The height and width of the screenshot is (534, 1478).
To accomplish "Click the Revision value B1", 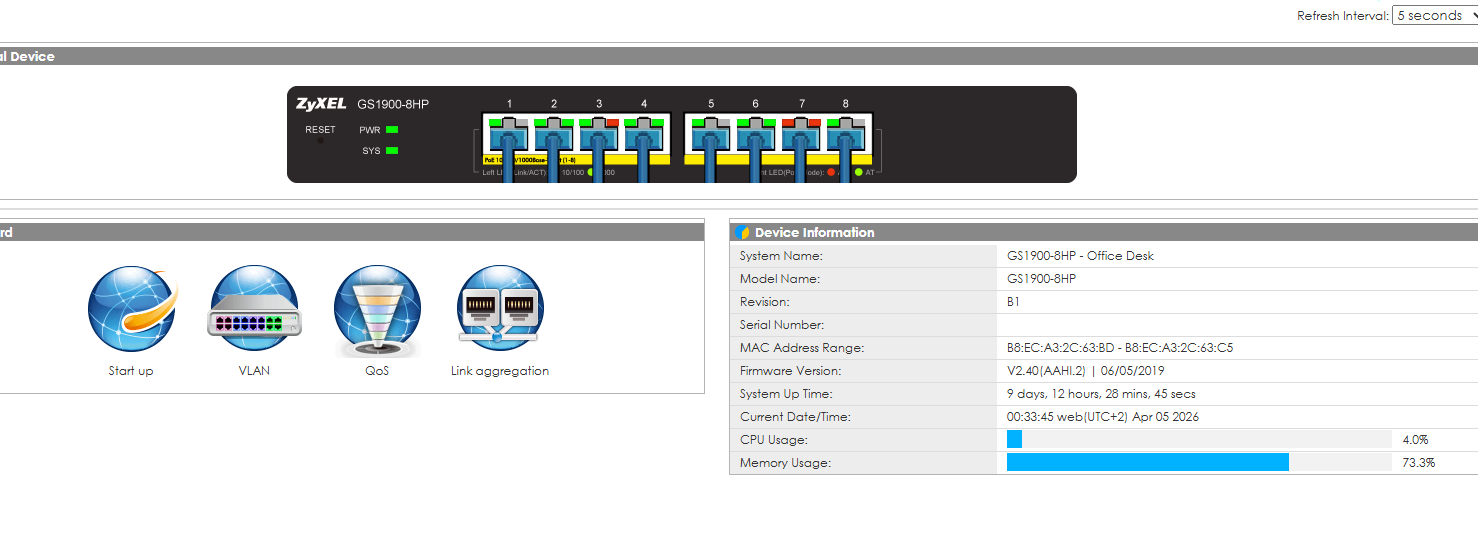I will pos(1013,302).
